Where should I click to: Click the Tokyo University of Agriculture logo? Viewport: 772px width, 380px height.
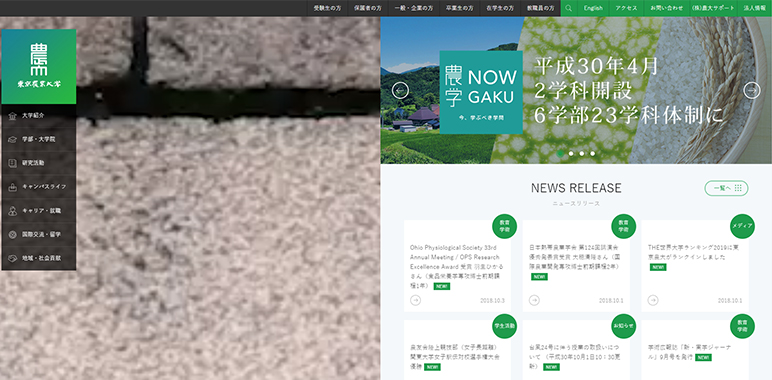coord(39,66)
